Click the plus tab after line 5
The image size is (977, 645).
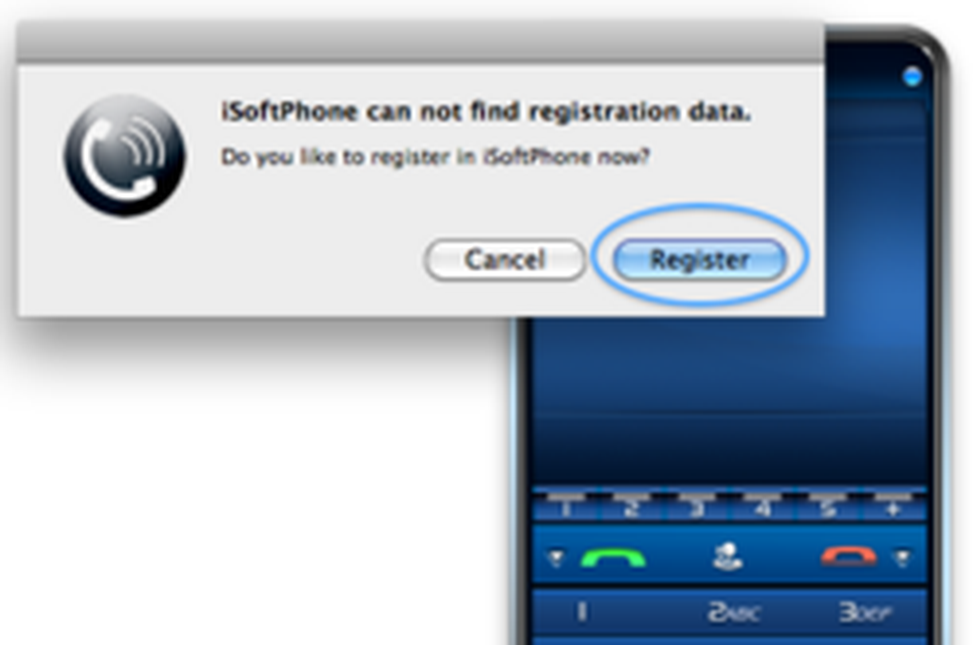893,508
